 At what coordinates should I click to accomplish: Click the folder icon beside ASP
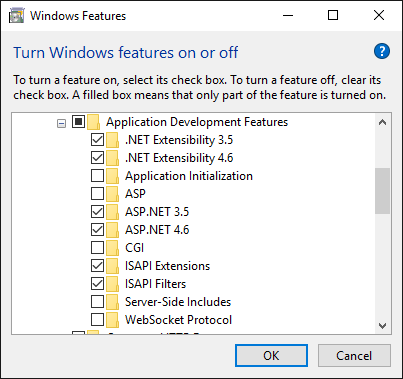click(x=112, y=194)
